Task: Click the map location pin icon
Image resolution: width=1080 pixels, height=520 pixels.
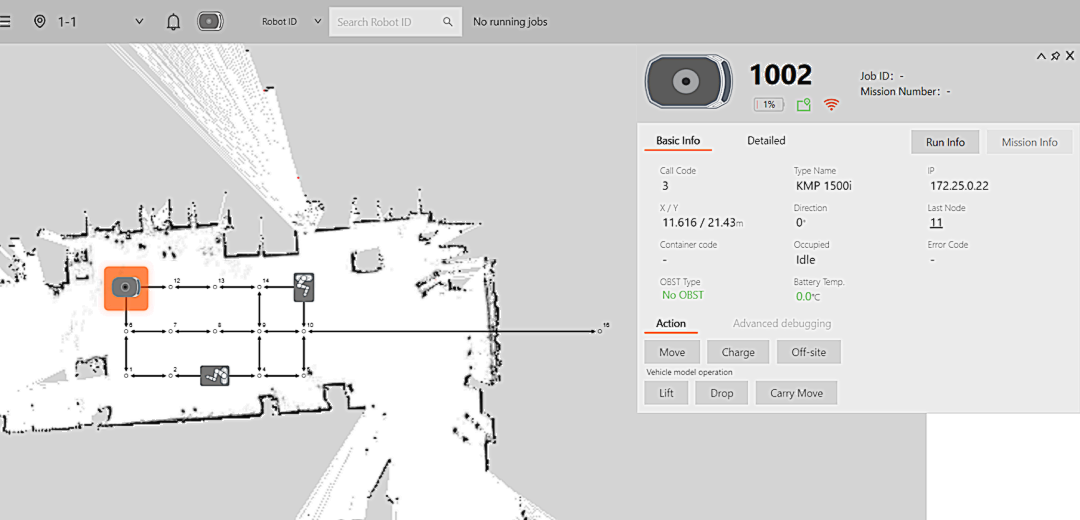Action: pyautogui.click(x=39, y=21)
